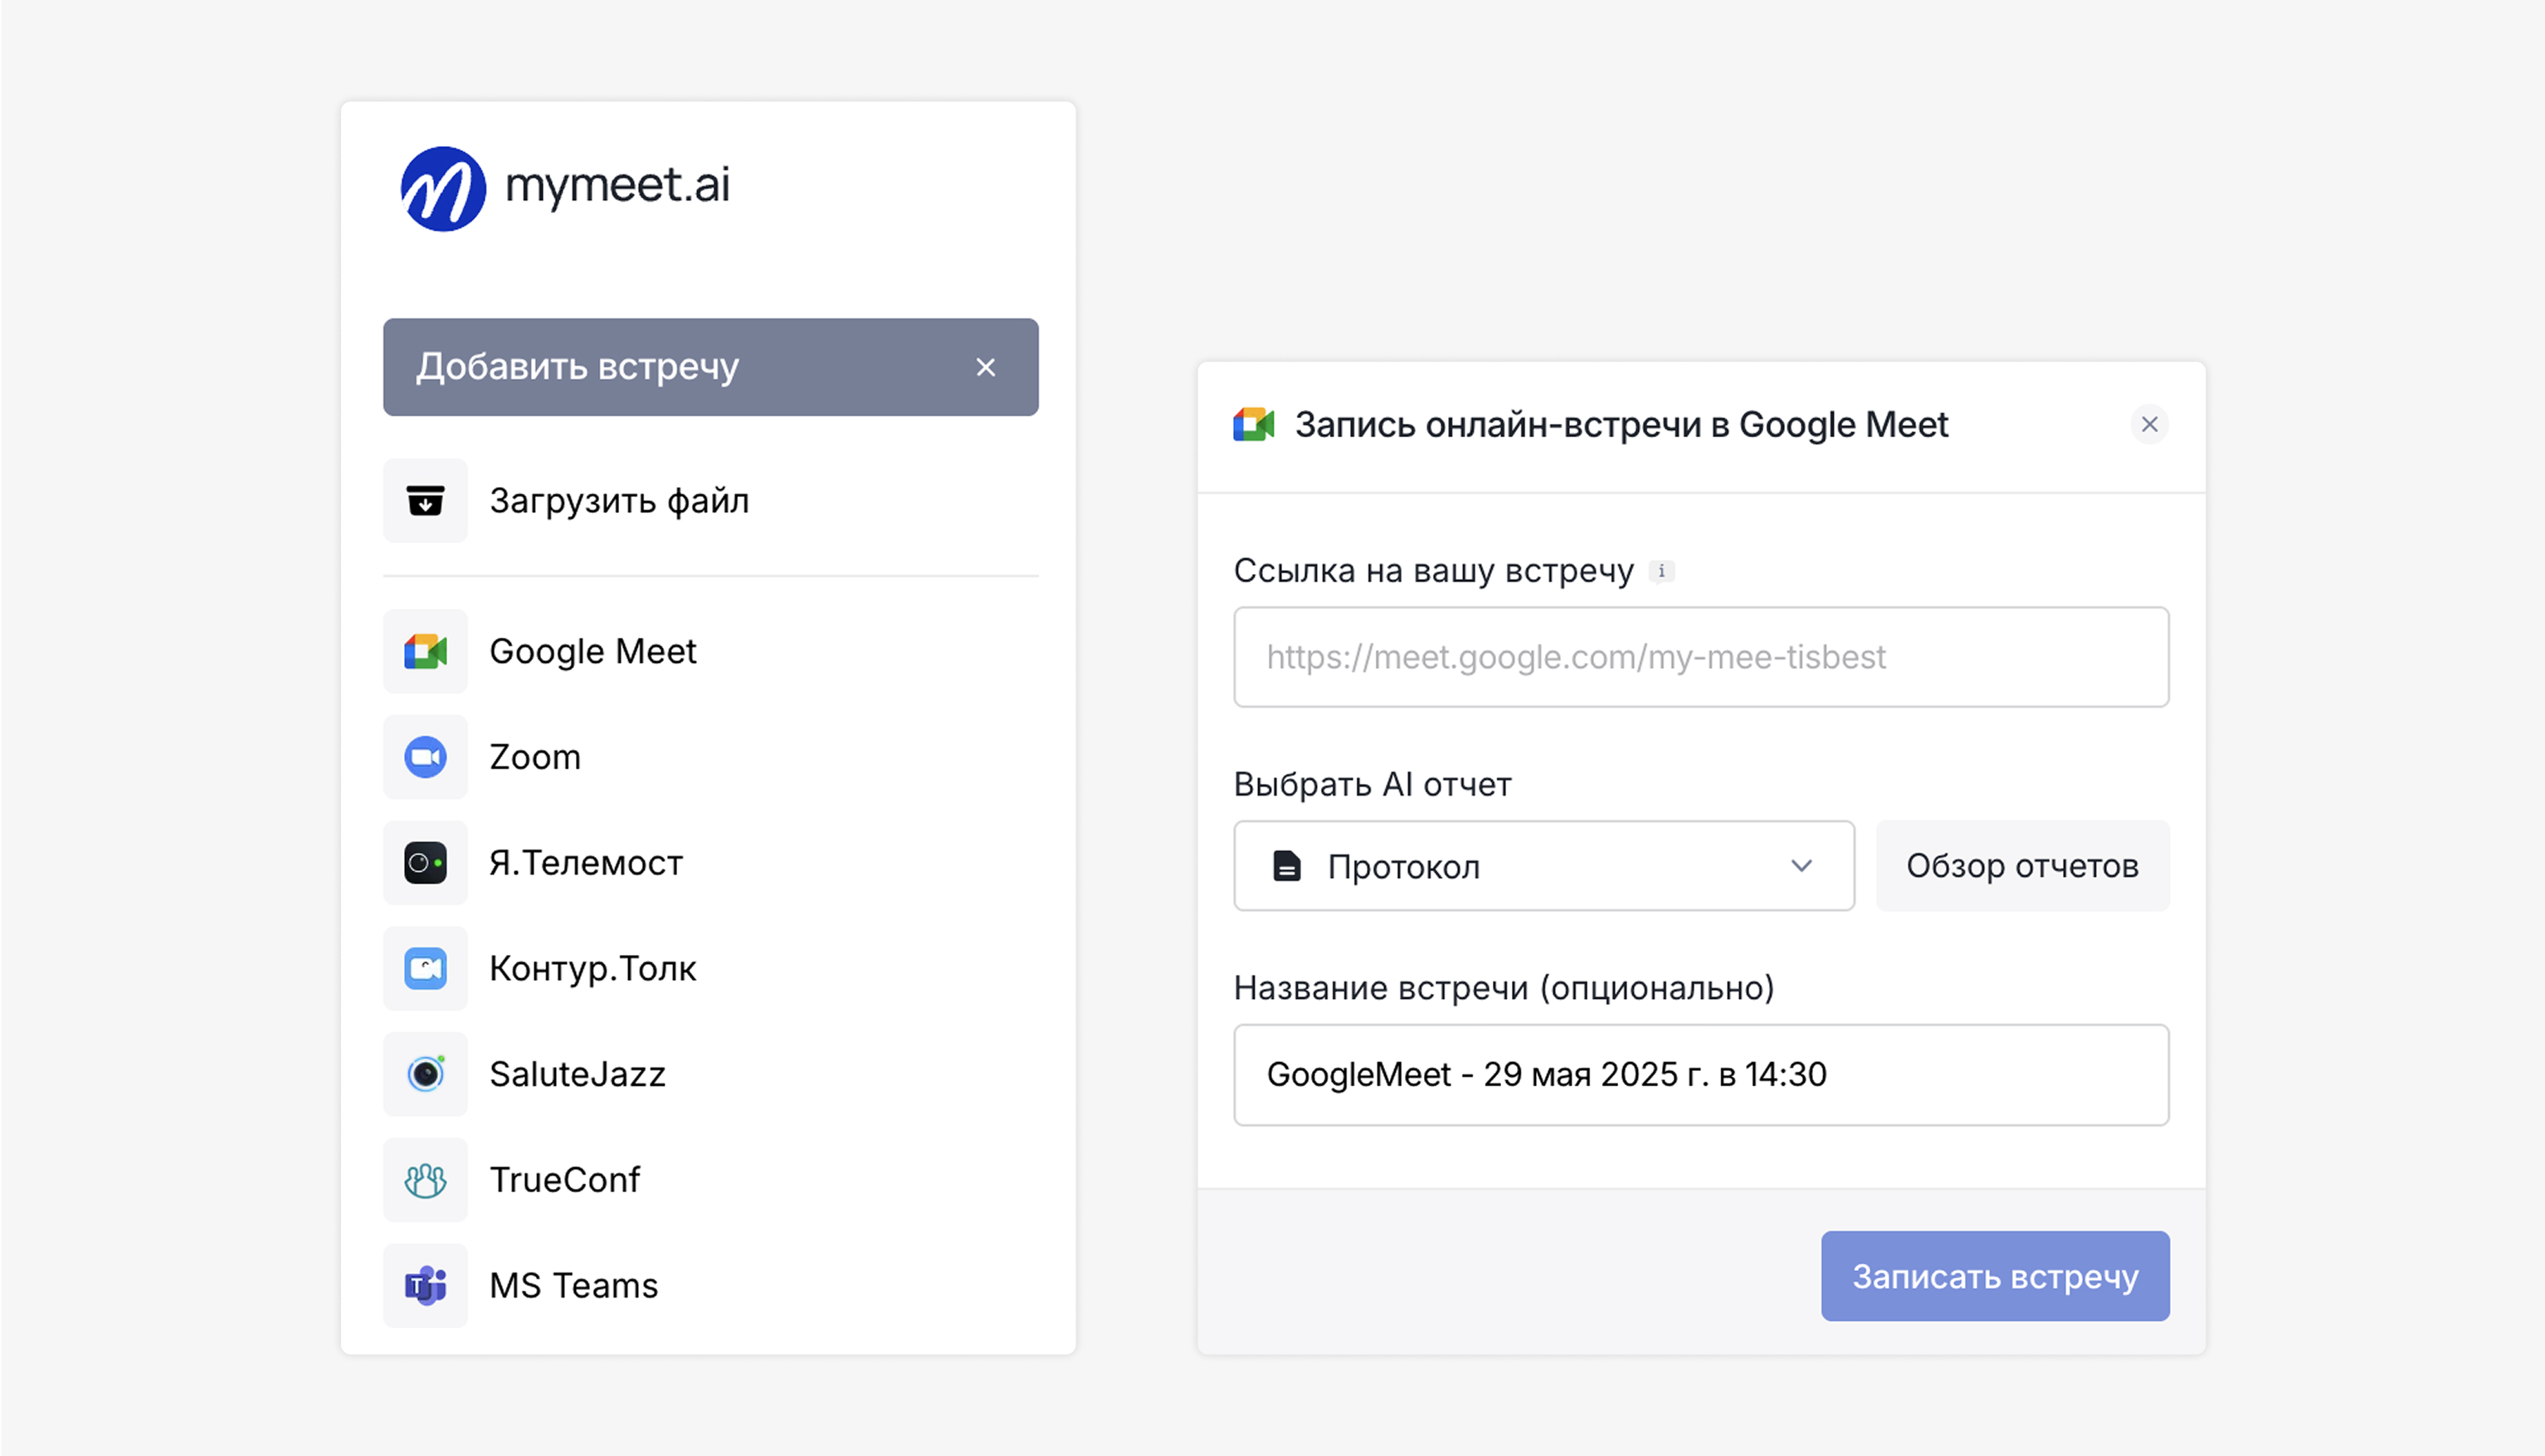Image resolution: width=2545 pixels, height=1456 pixels.
Task: Choose SaluteJazz from the platform list
Action: tap(577, 1074)
